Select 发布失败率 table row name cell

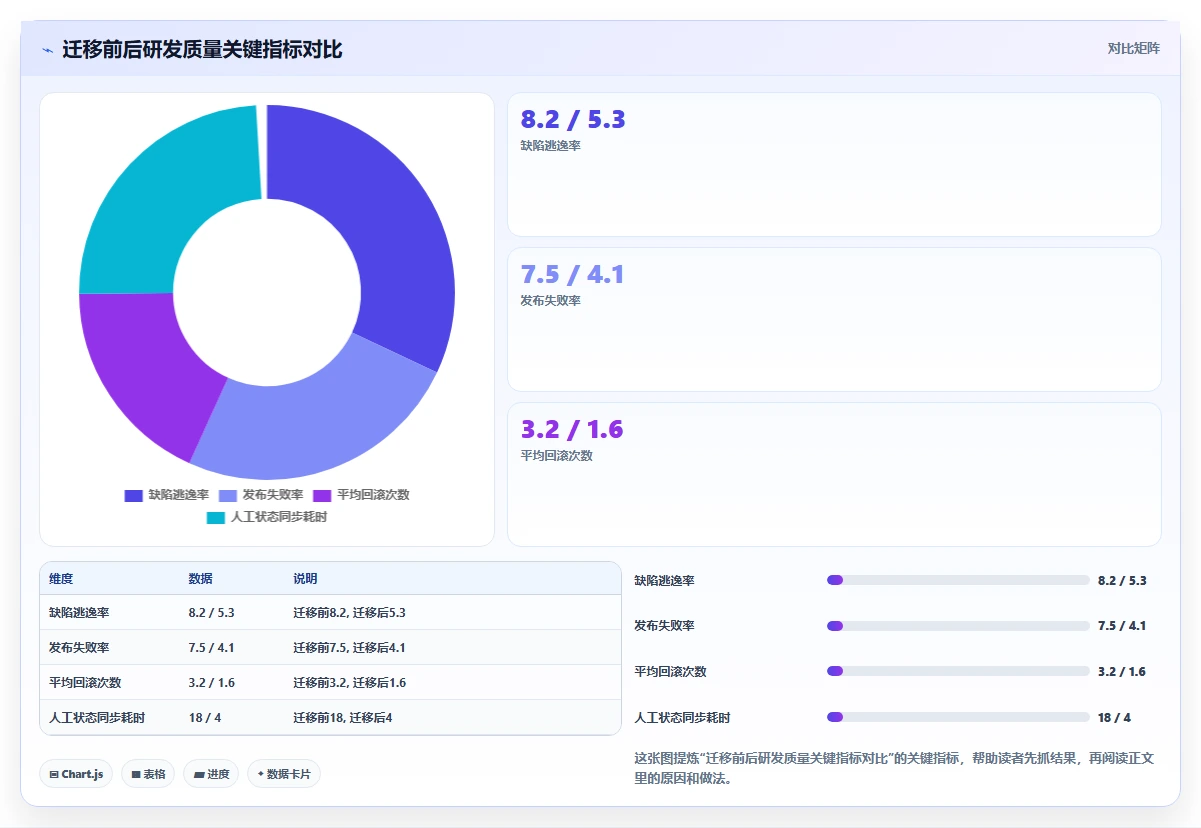pos(79,648)
